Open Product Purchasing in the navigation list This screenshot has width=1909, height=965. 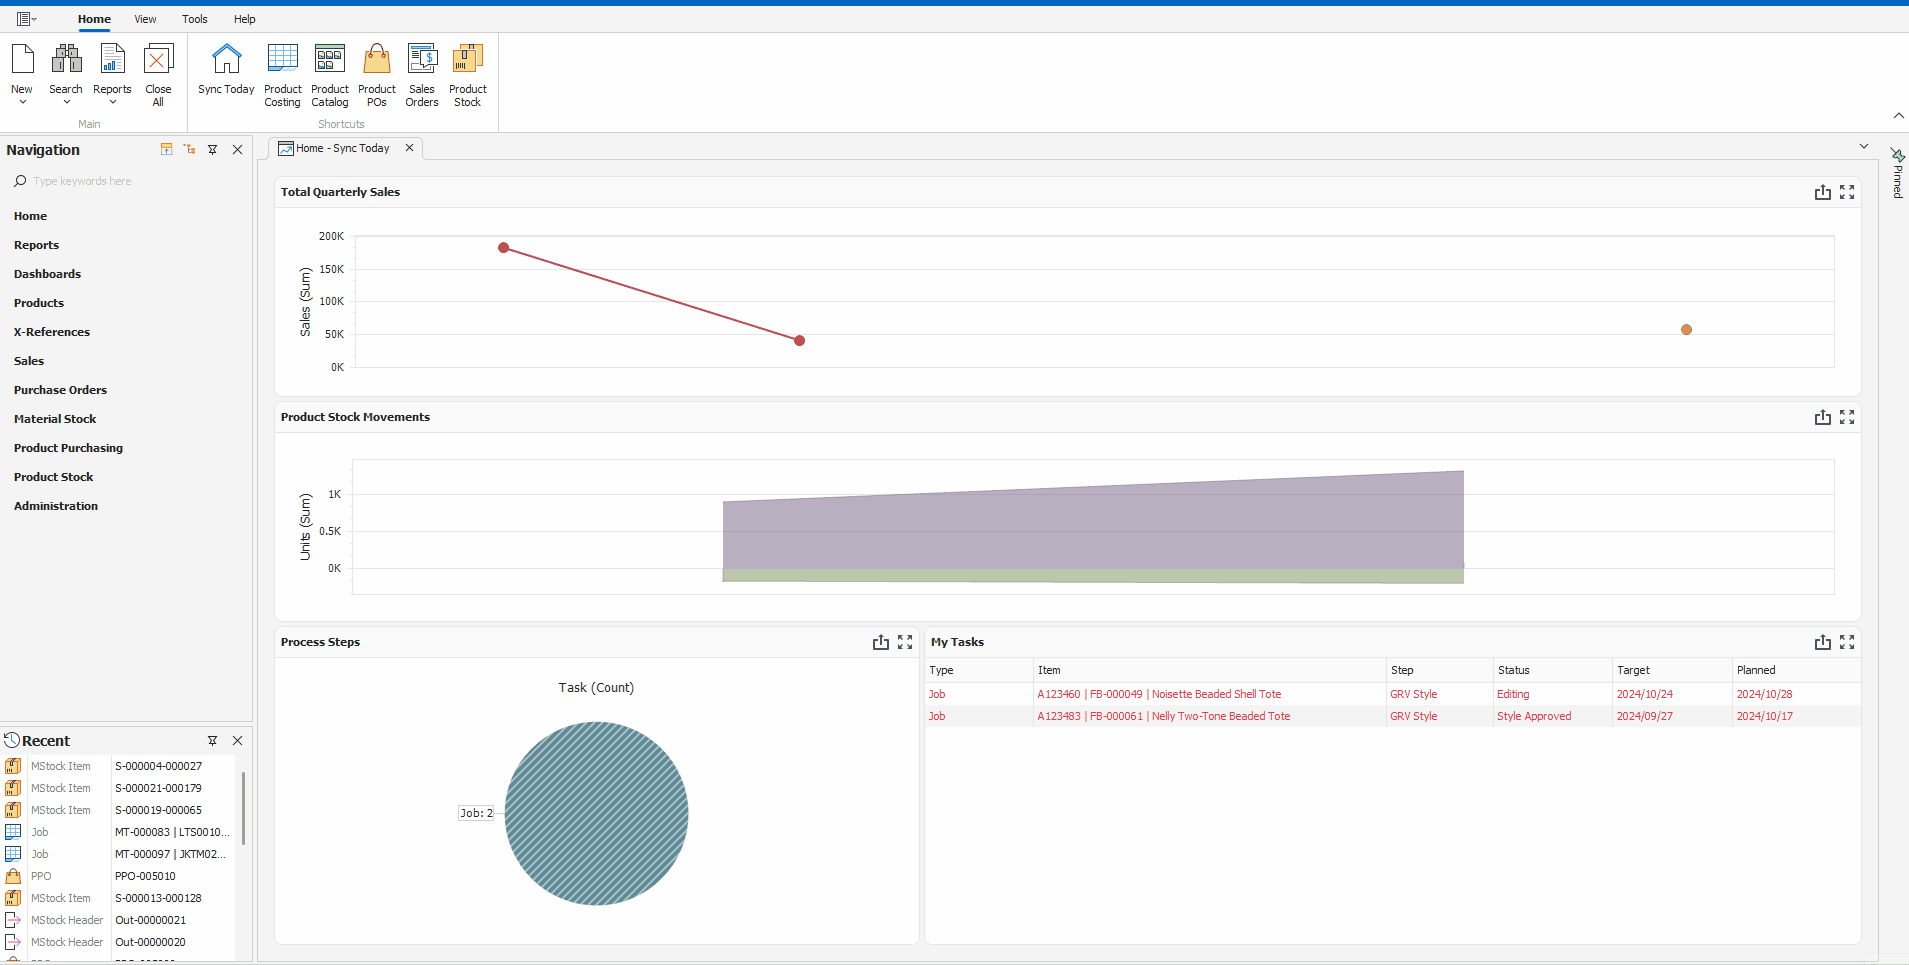[x=68, y=448]
